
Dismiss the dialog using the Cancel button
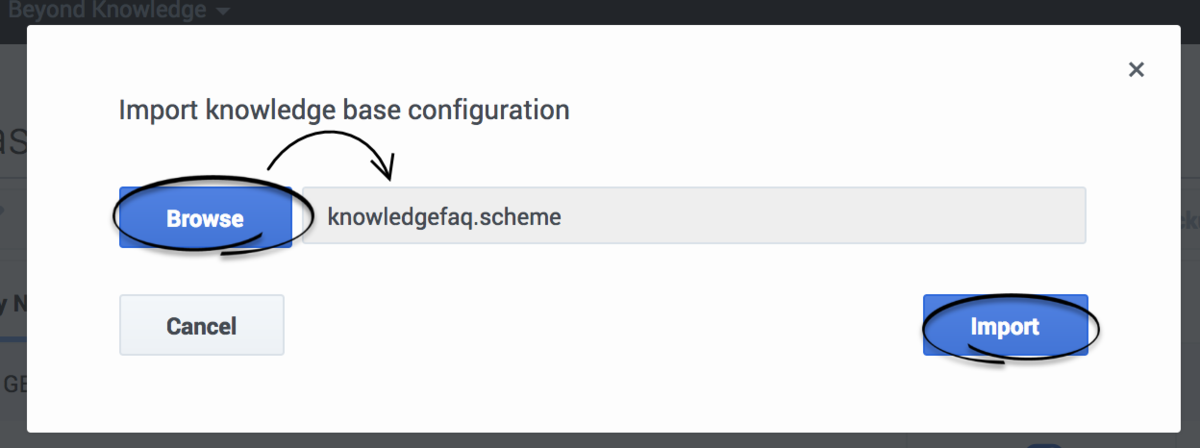(201, 325)
